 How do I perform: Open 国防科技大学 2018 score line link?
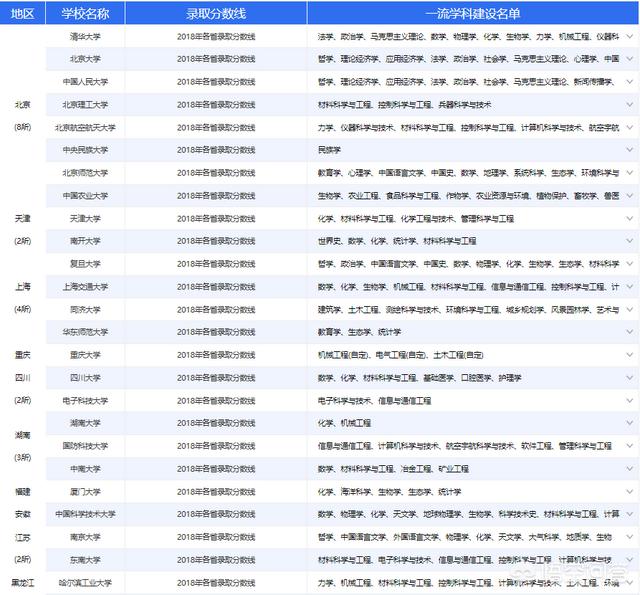[216, 446]
